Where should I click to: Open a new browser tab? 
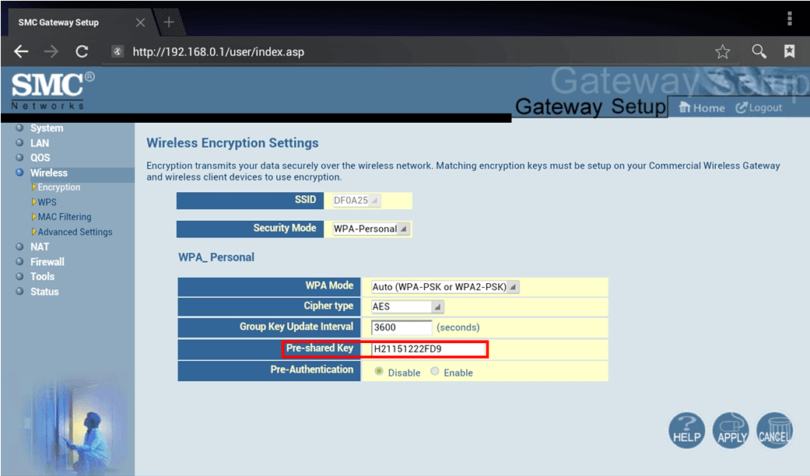(169, 22)
